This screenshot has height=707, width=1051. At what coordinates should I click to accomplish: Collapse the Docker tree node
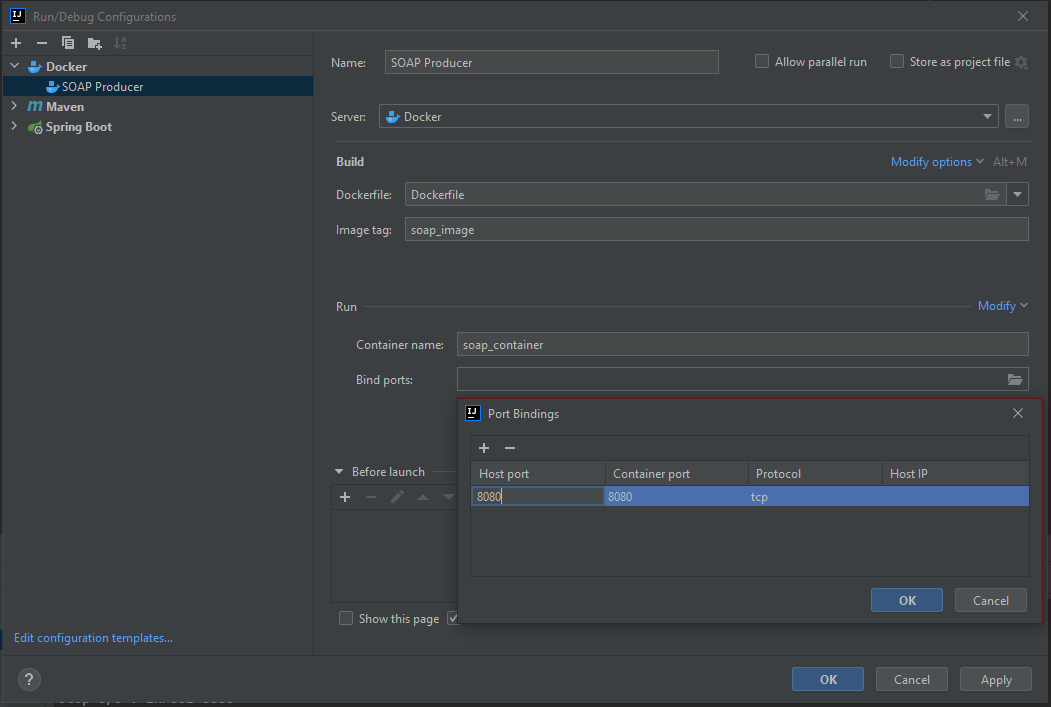coord(15,66)
